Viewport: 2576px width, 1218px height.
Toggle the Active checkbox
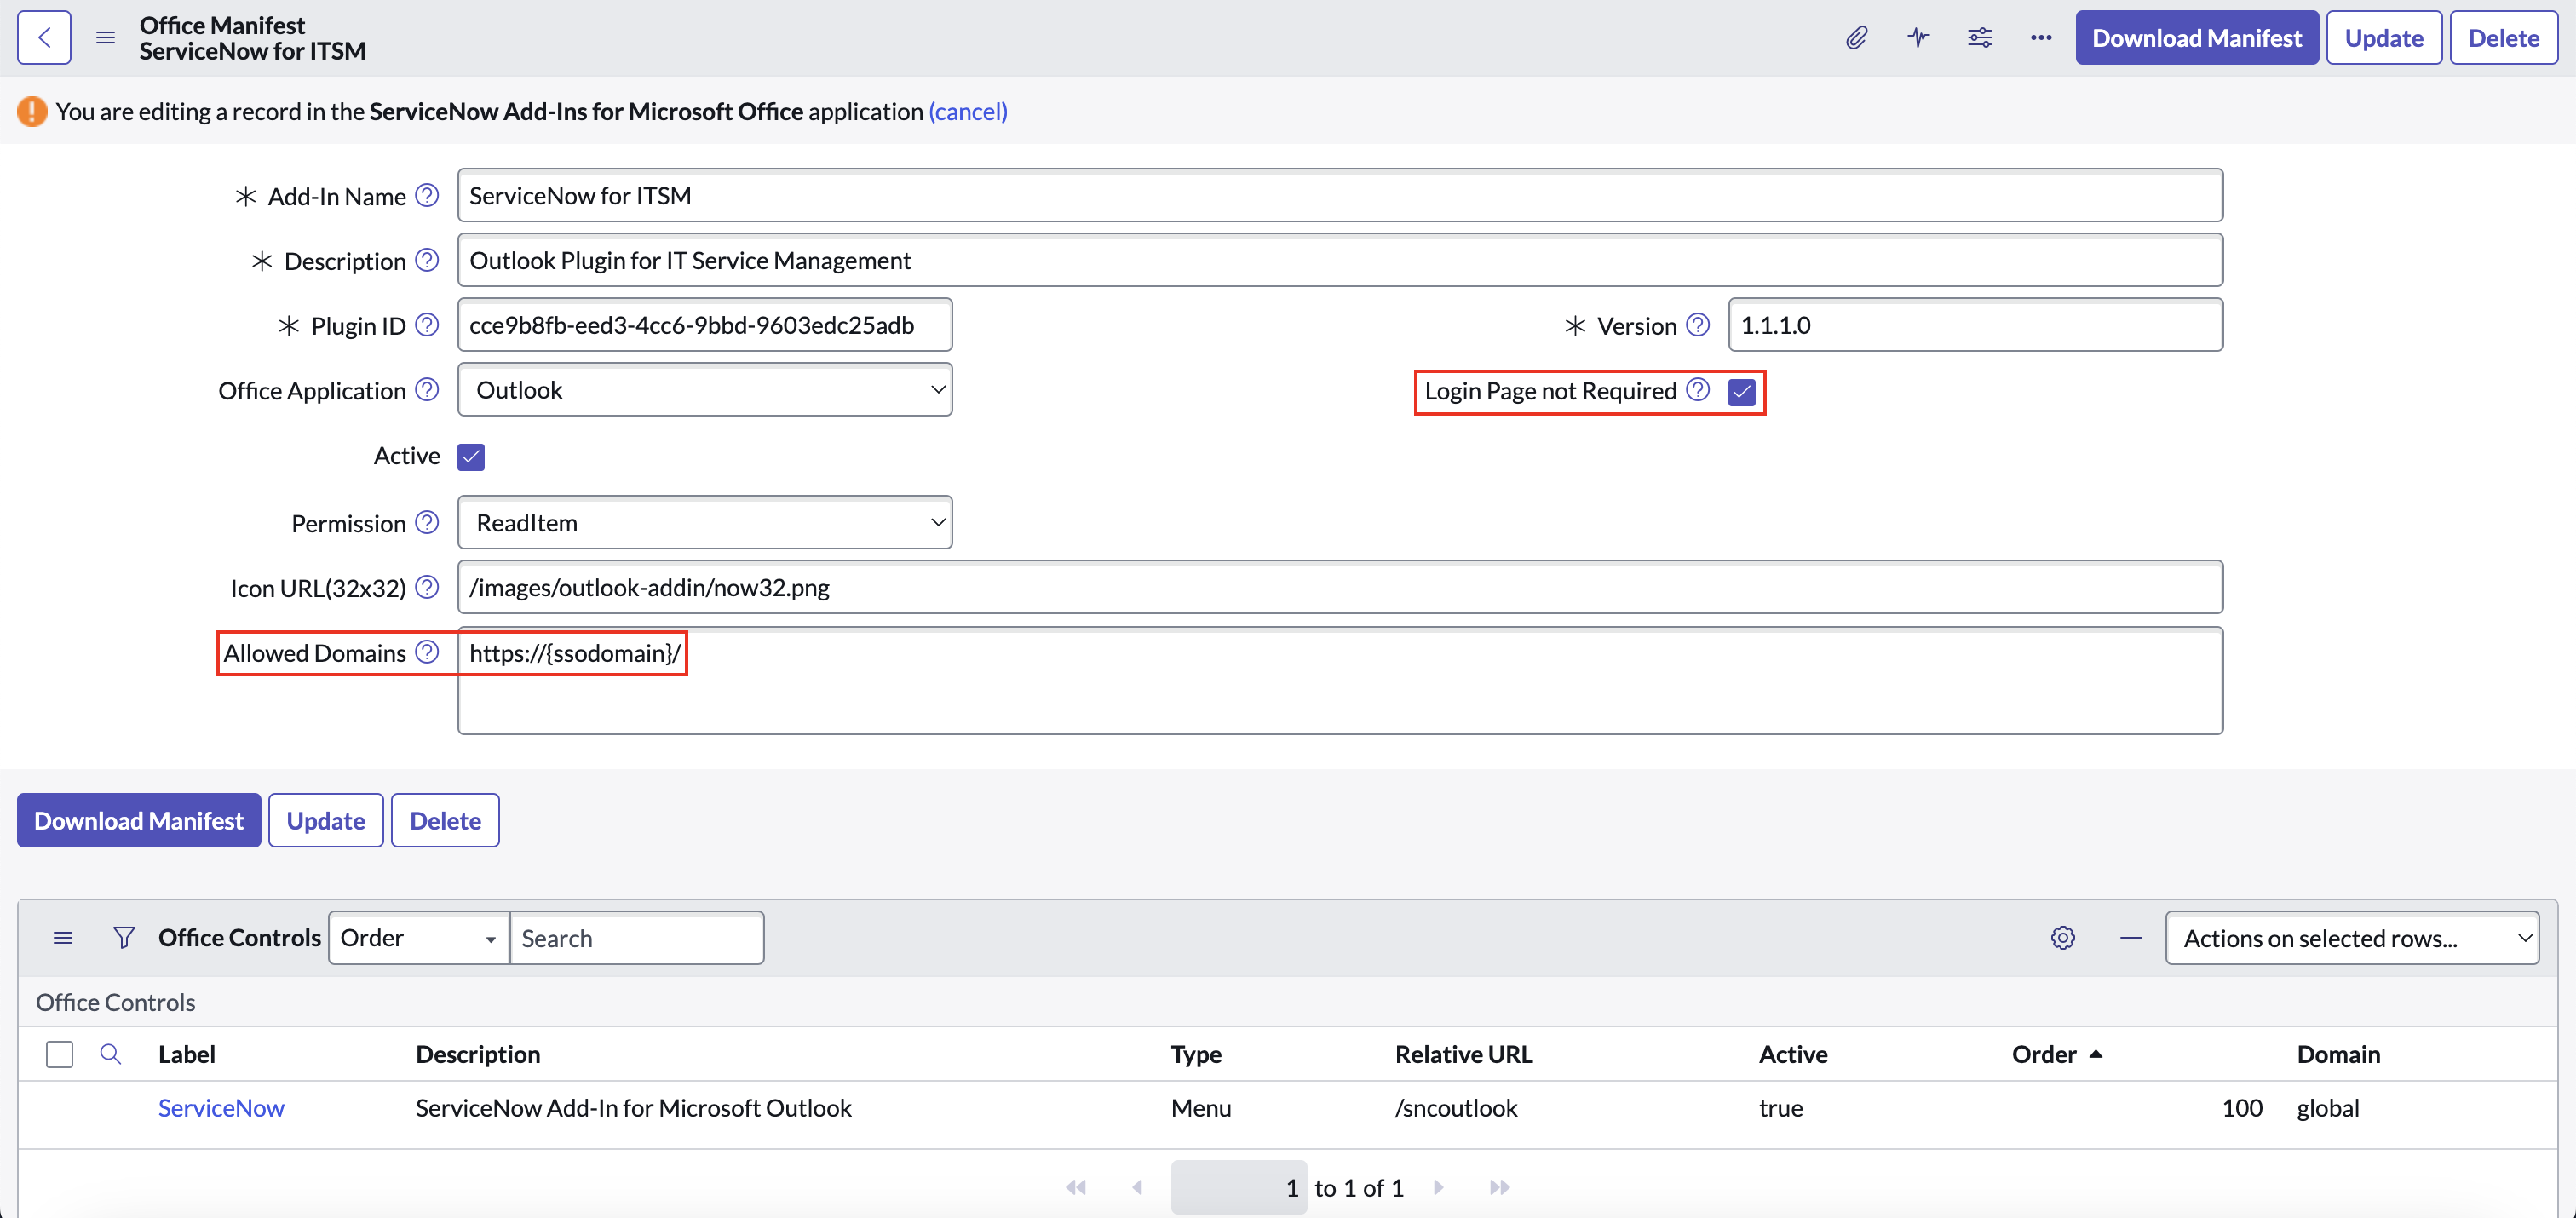471,457
